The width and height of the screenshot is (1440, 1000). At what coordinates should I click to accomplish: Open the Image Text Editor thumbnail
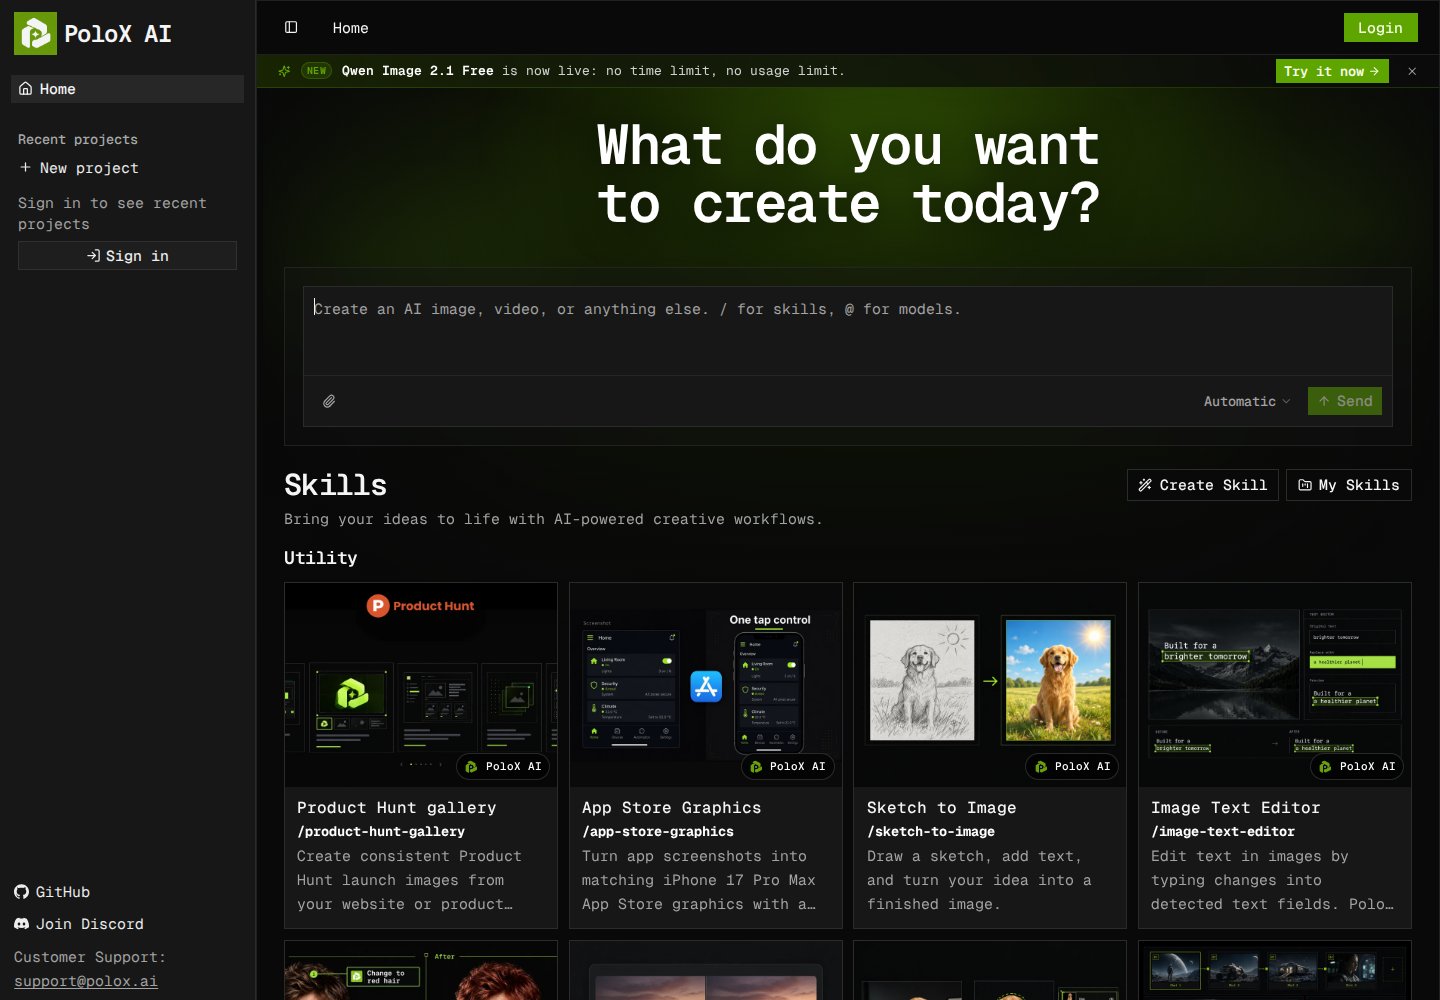[1275, 685]
